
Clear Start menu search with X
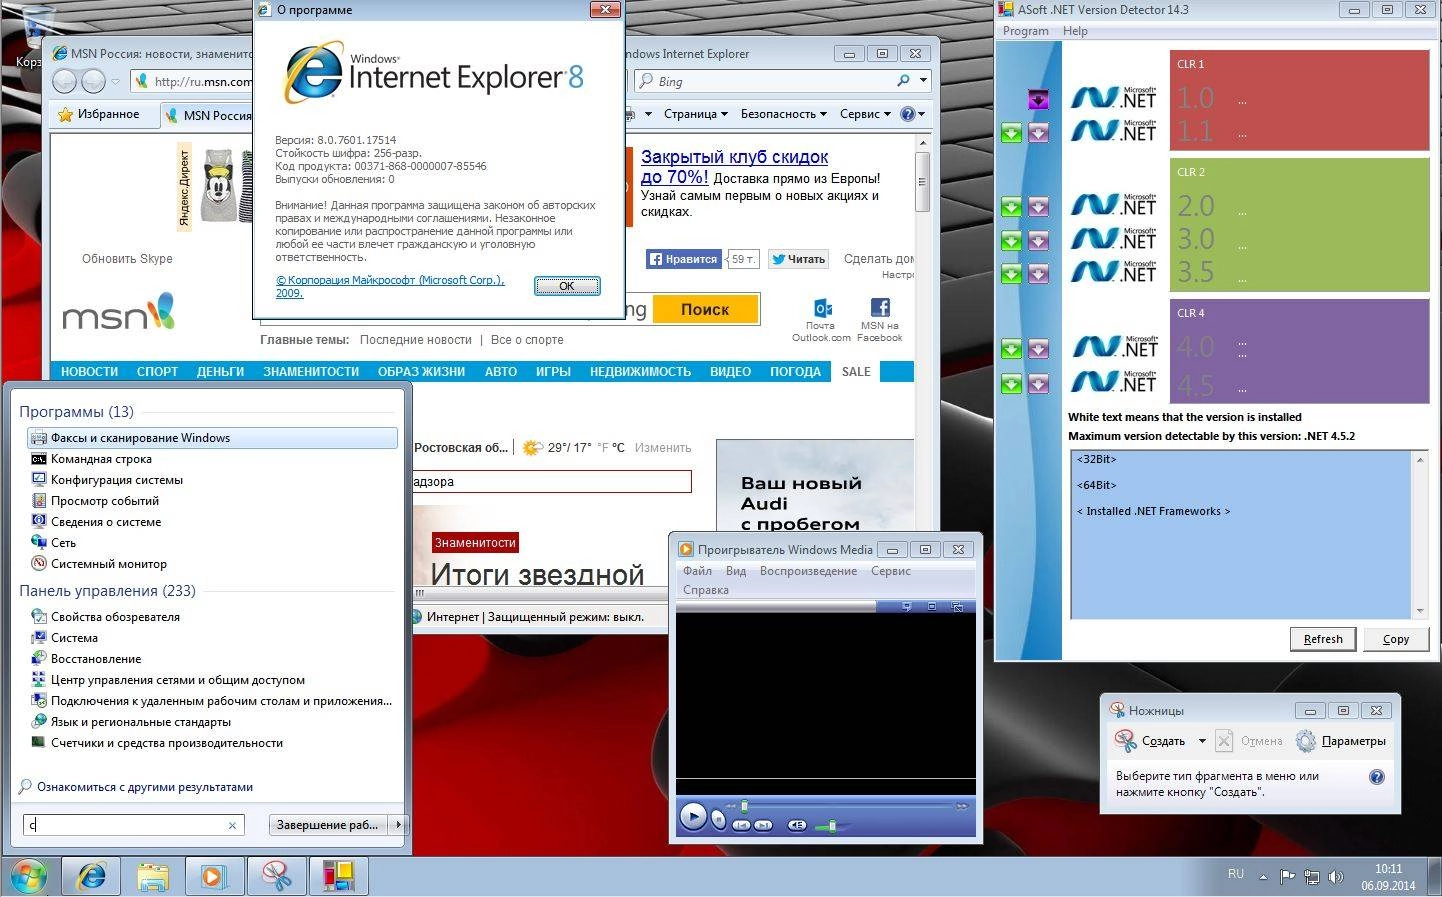click(232, 826)
